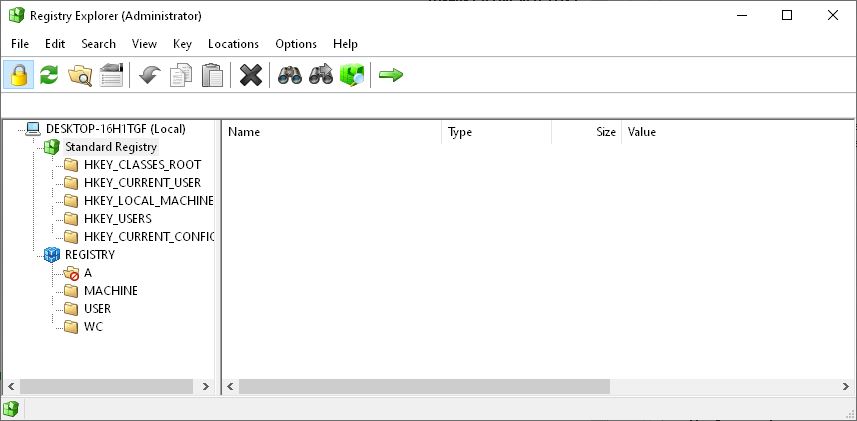857x421 pixels.
Task: Toggle the yellow padlock read-only icon
Action: tap(19, 75)
